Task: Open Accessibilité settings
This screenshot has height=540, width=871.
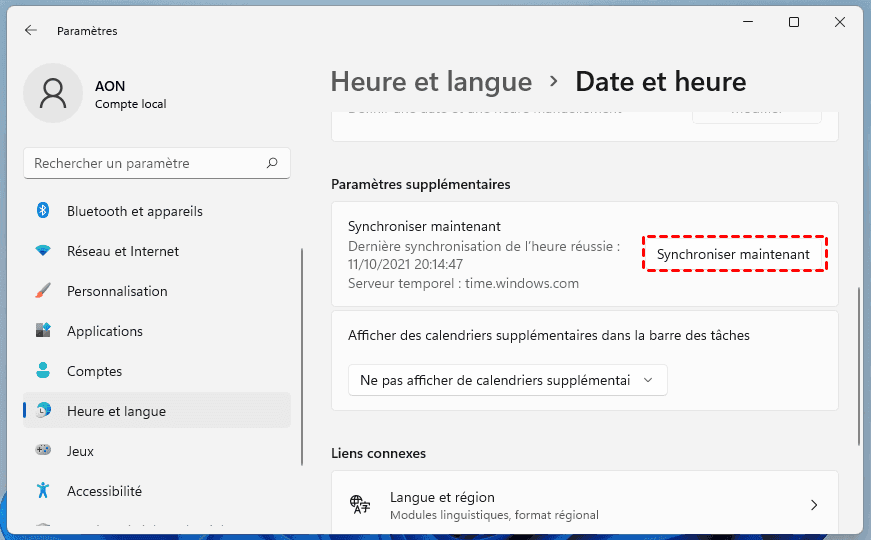Action: pyautogui.click(x=157, y=491)
